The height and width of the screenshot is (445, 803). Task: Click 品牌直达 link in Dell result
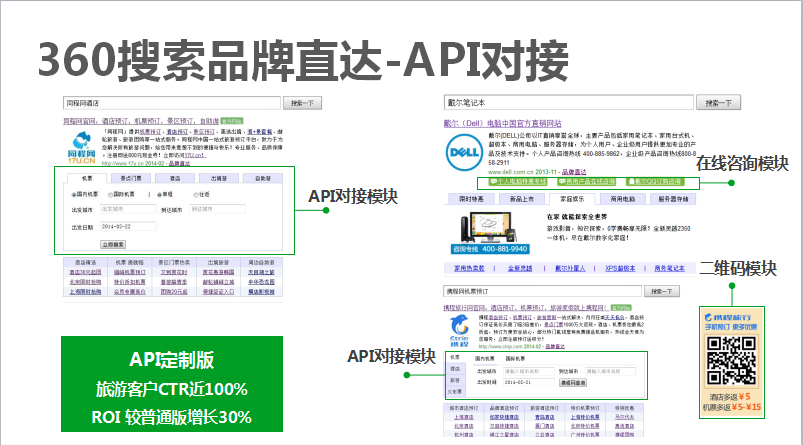(574, 172)
